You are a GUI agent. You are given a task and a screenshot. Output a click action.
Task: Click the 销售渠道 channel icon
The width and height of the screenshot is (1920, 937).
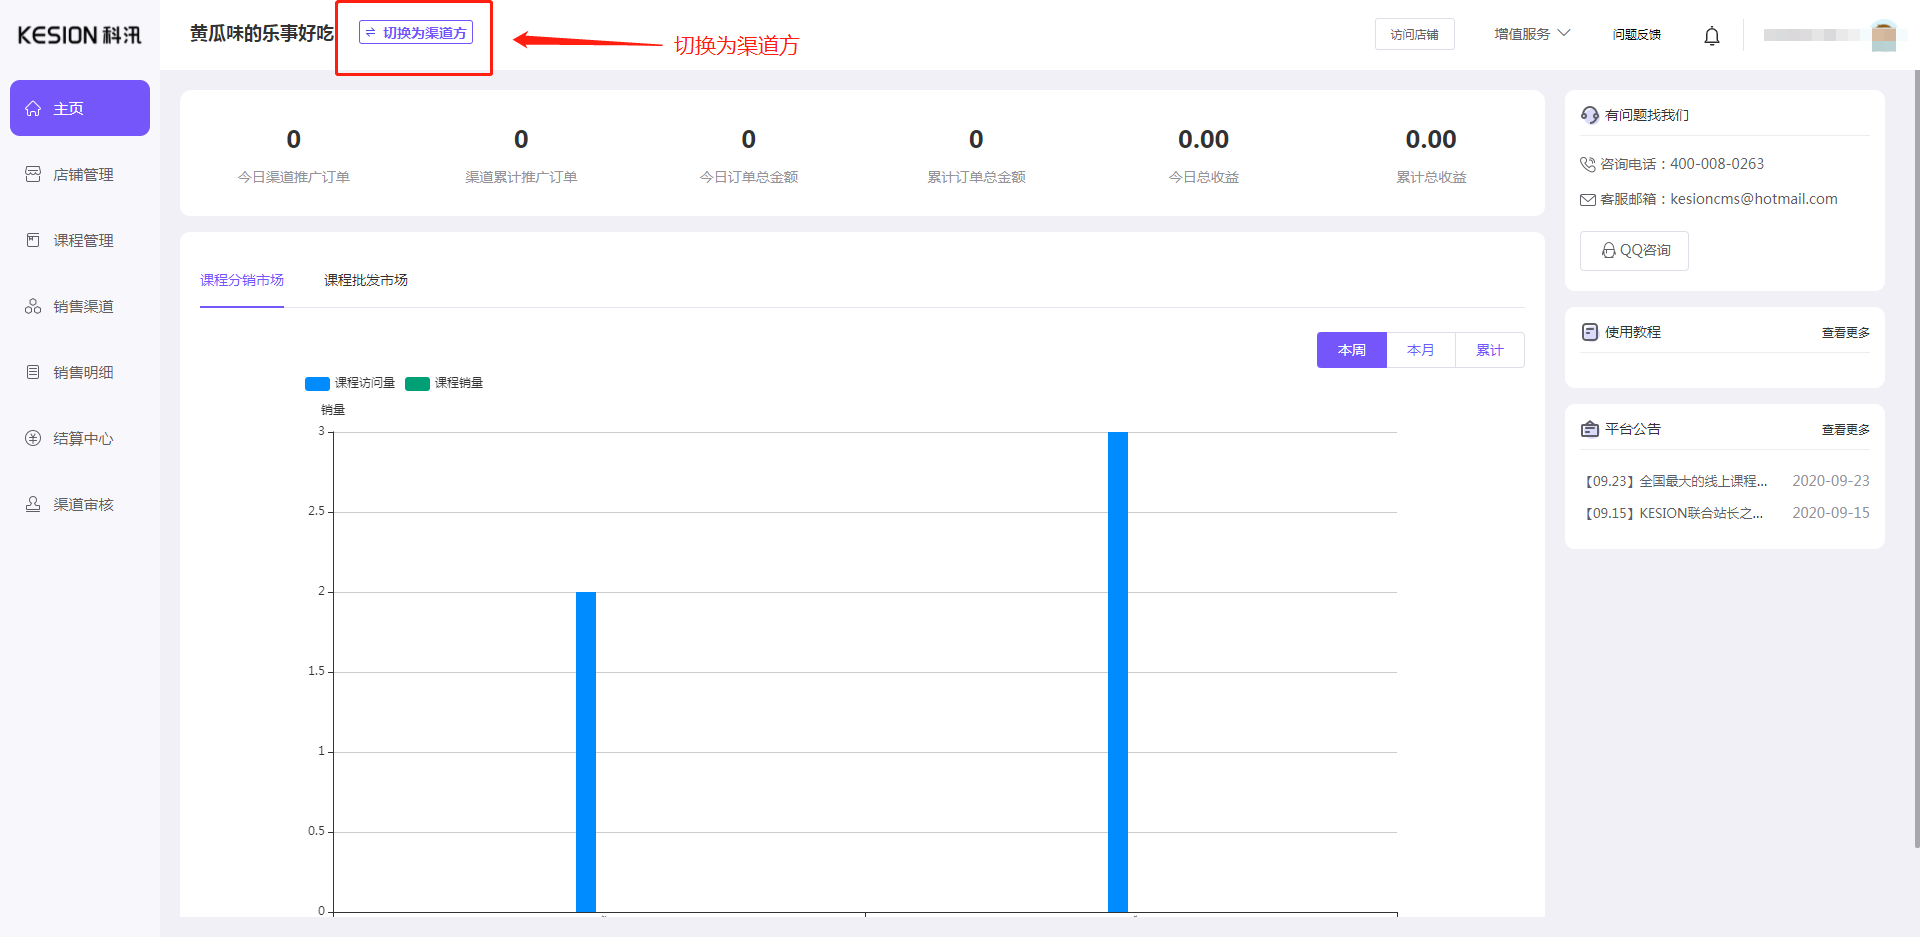[33, 306]
